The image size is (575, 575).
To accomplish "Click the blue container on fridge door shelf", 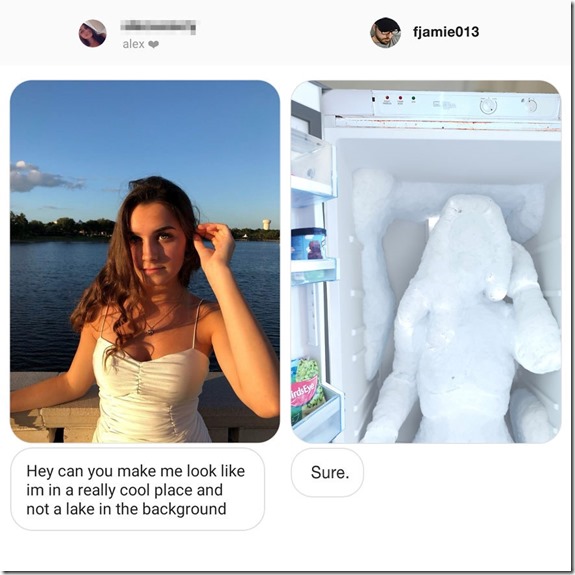I will (308, 243).
